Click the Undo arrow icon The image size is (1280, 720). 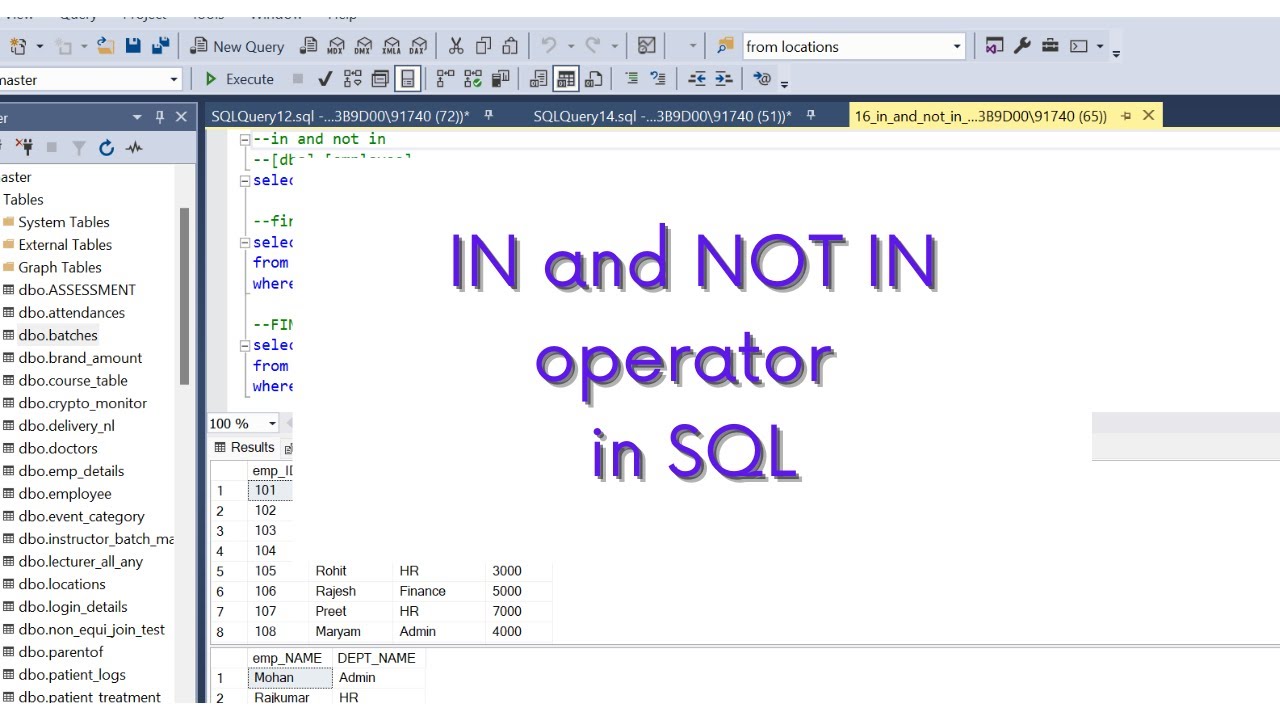(548, 46)
